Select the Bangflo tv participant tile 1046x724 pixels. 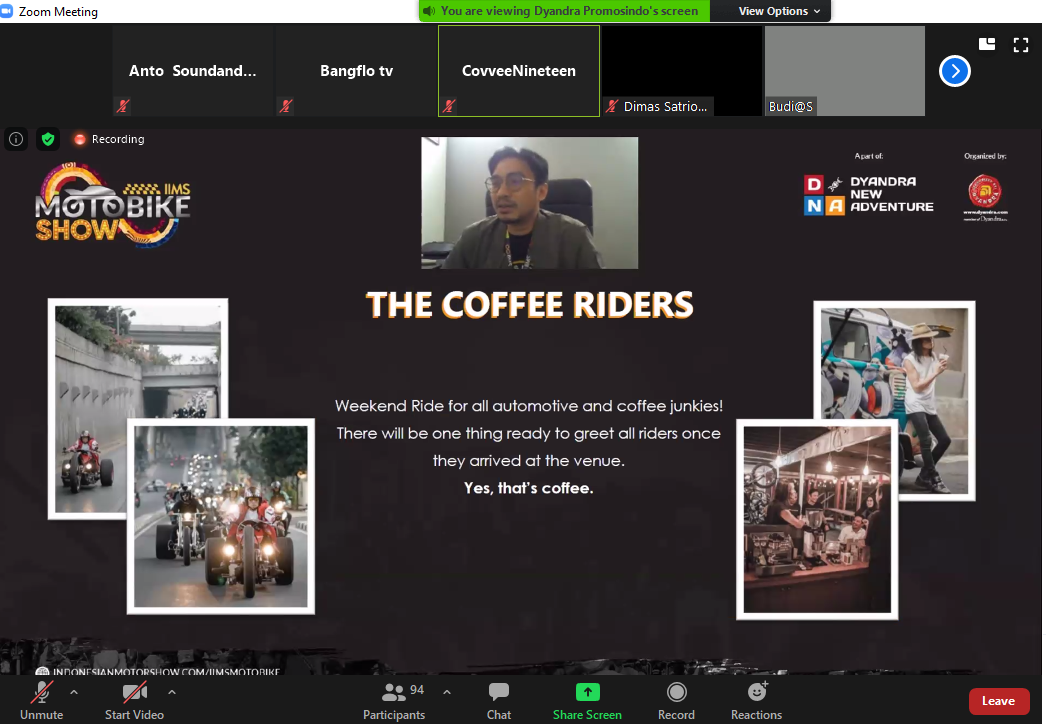[356, 71]
